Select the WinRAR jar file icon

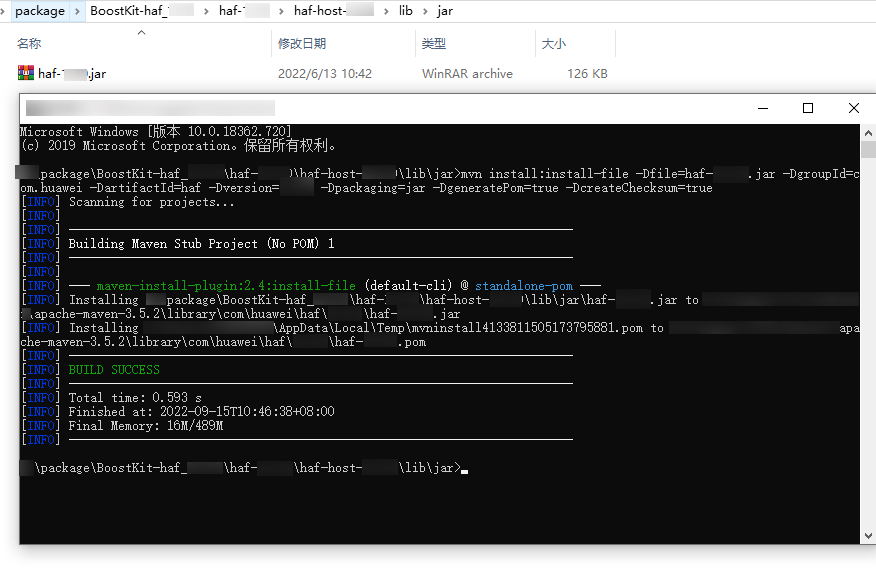tap(26, 73)
